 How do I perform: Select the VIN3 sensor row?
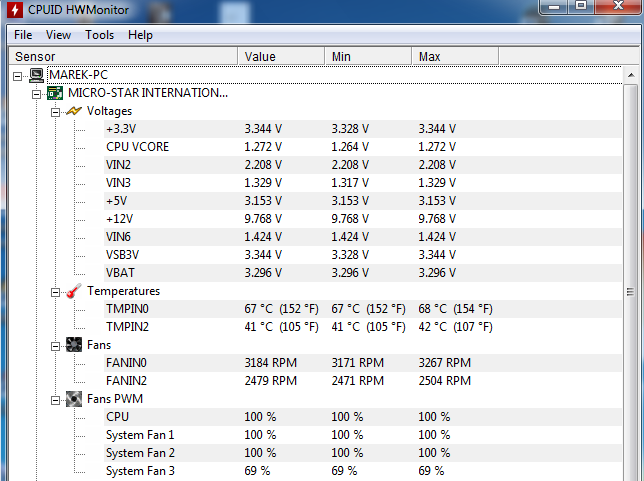pos(363,183)
